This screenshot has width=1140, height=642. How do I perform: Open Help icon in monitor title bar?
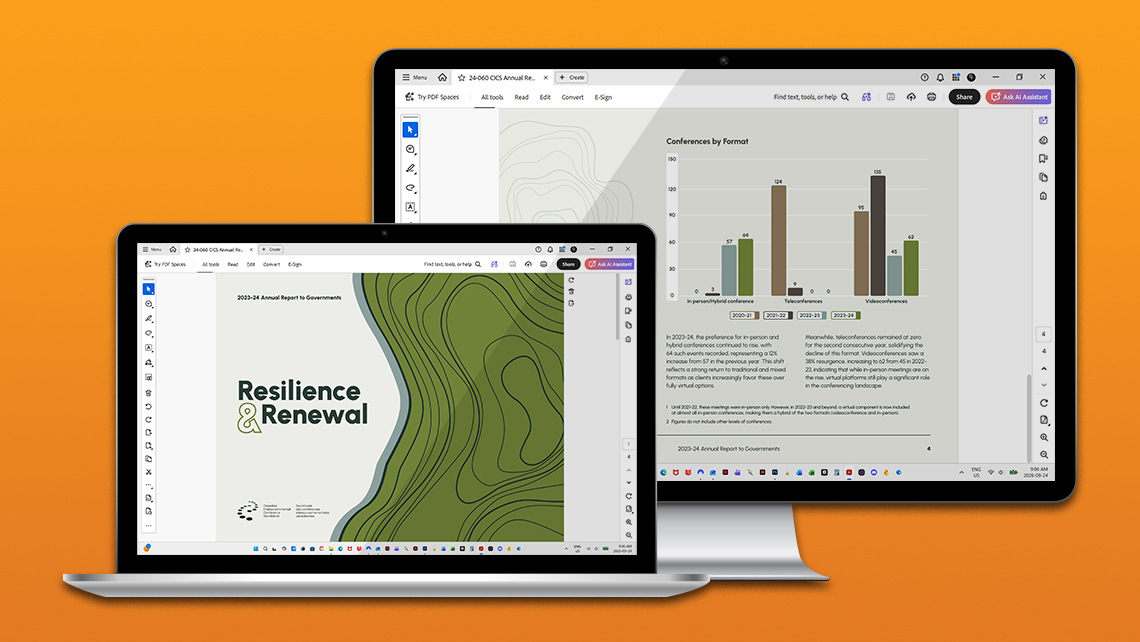[924, 77]
